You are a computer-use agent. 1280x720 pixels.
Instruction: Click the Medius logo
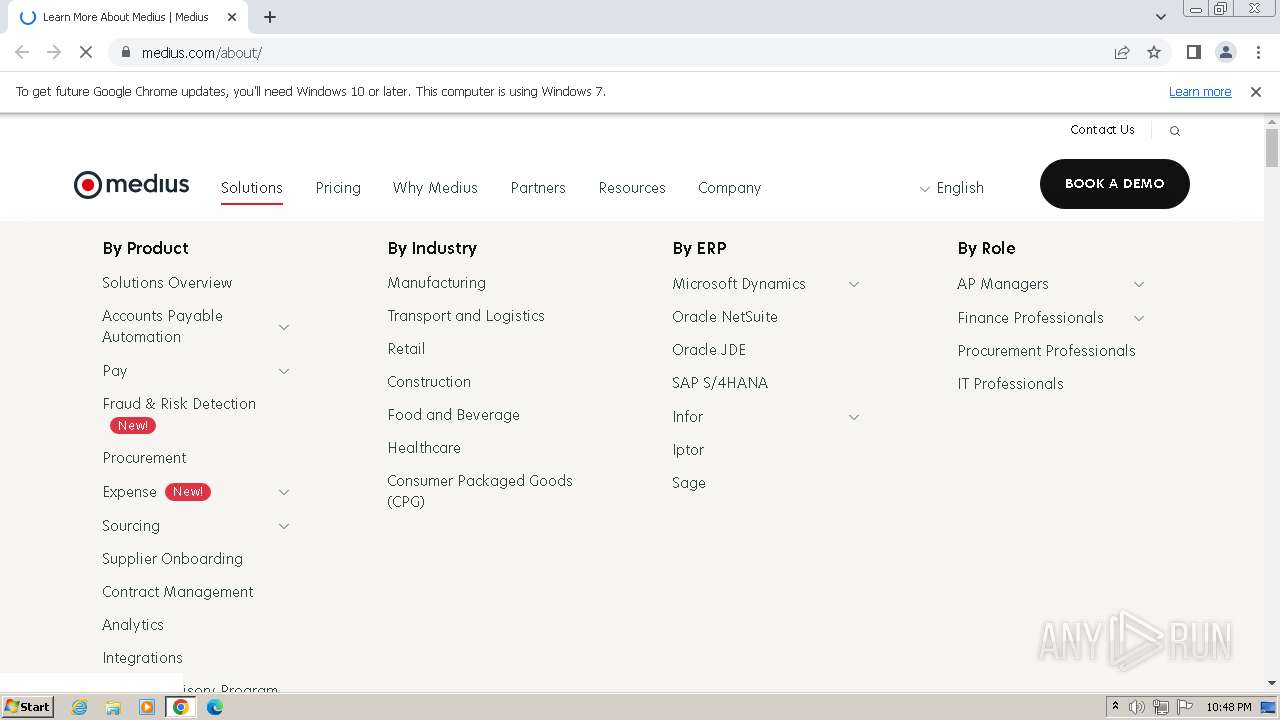131,185
